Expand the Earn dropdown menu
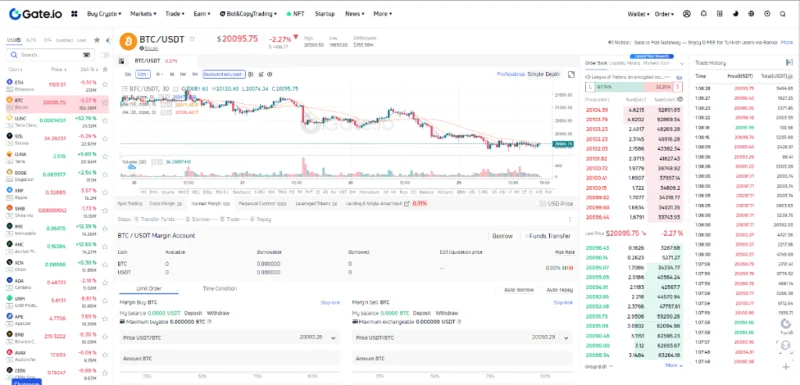The height and width of the screenshot is (385, 800). 202,14
